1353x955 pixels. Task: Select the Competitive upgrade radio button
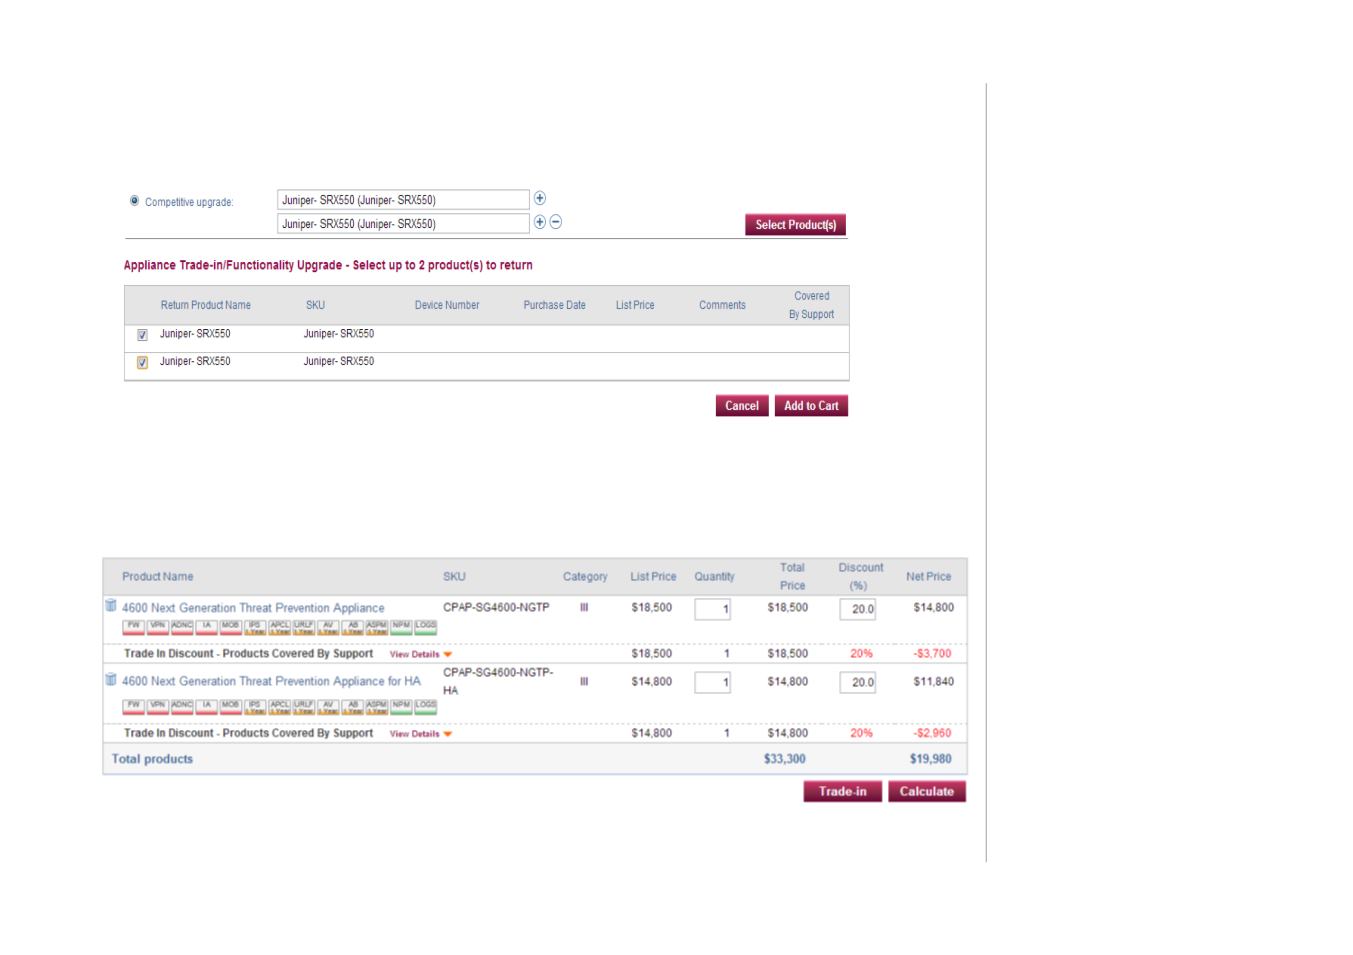click(x=135, y=201)
